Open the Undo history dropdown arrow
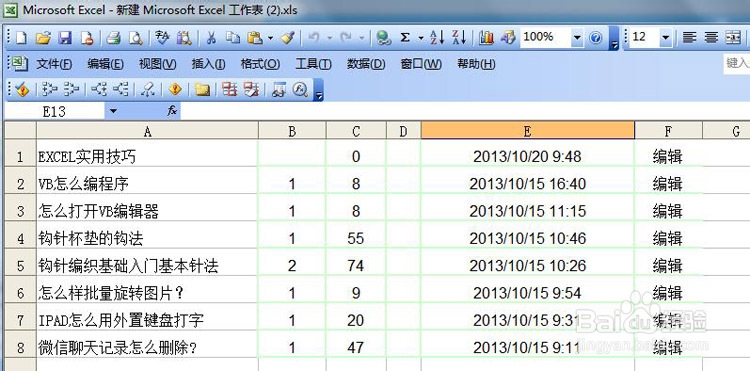 pyautogui.click(x=330, y=38)
